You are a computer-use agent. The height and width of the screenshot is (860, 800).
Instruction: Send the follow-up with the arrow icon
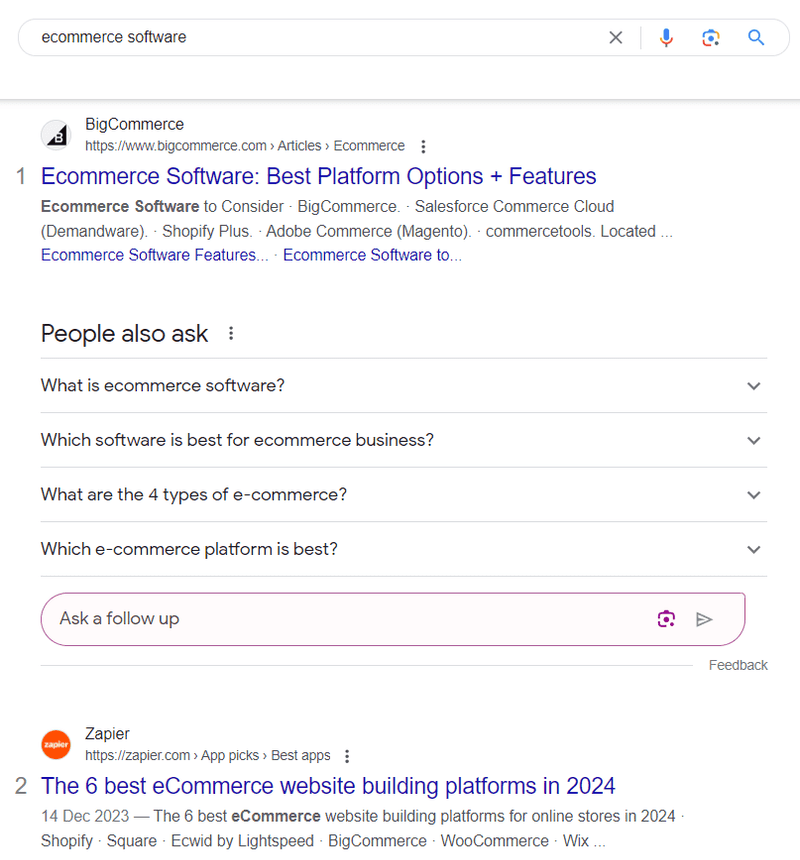(x=704, y=619)
